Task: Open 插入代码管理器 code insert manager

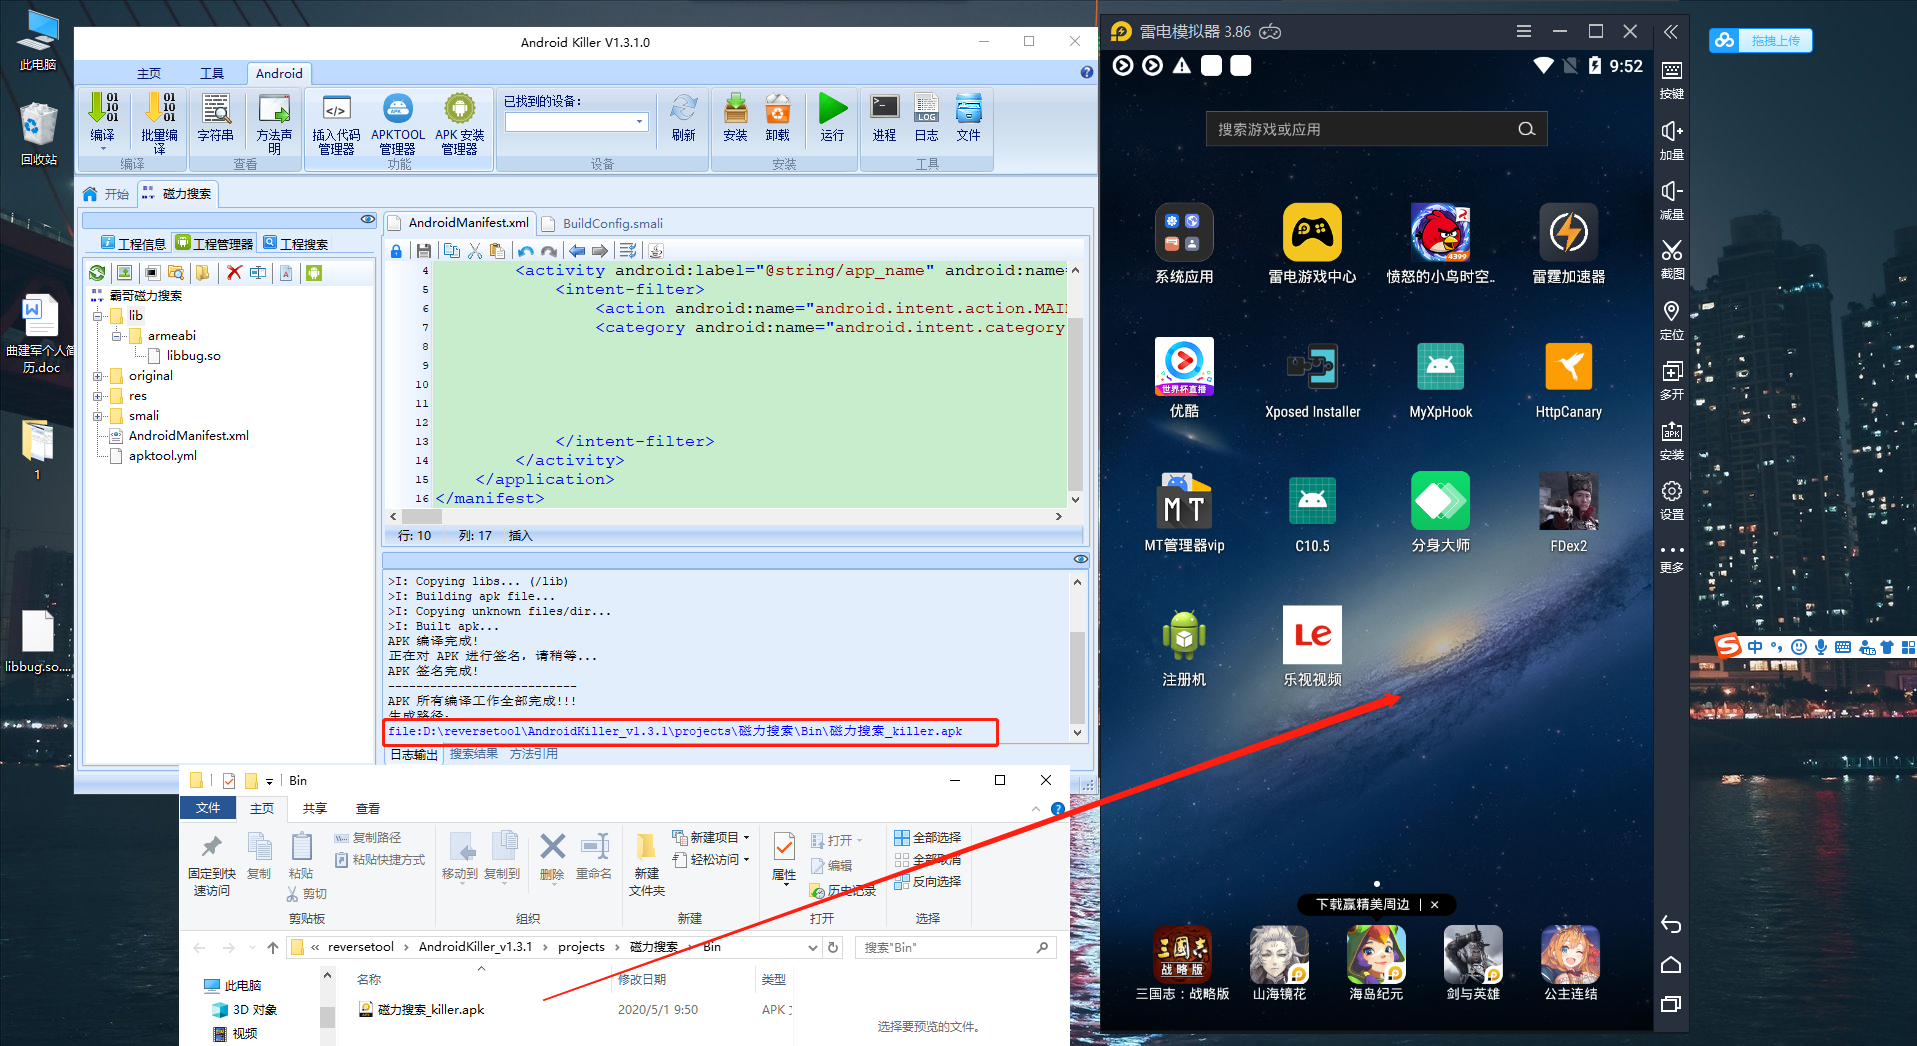Action: (x=336, y=122)
